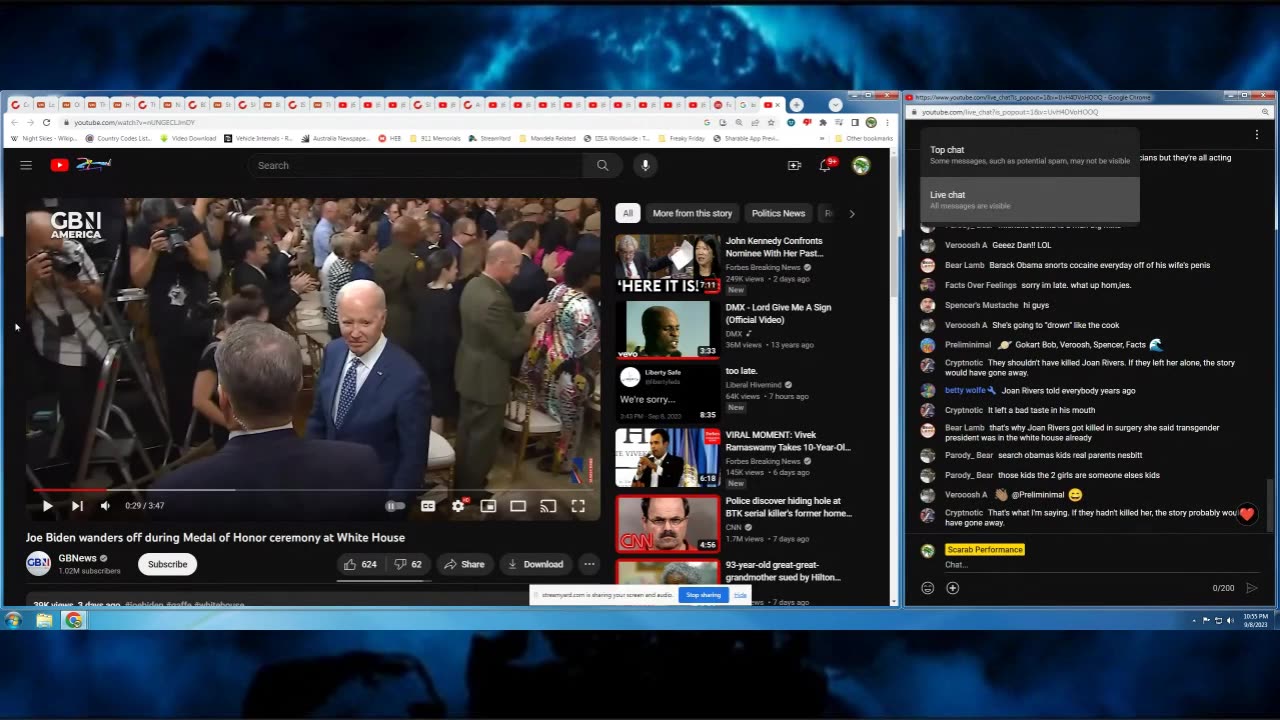Open the tab search dropdown arrow
Image resolution: width=1280 pixels, height=720 pixels.
[835, 104]
